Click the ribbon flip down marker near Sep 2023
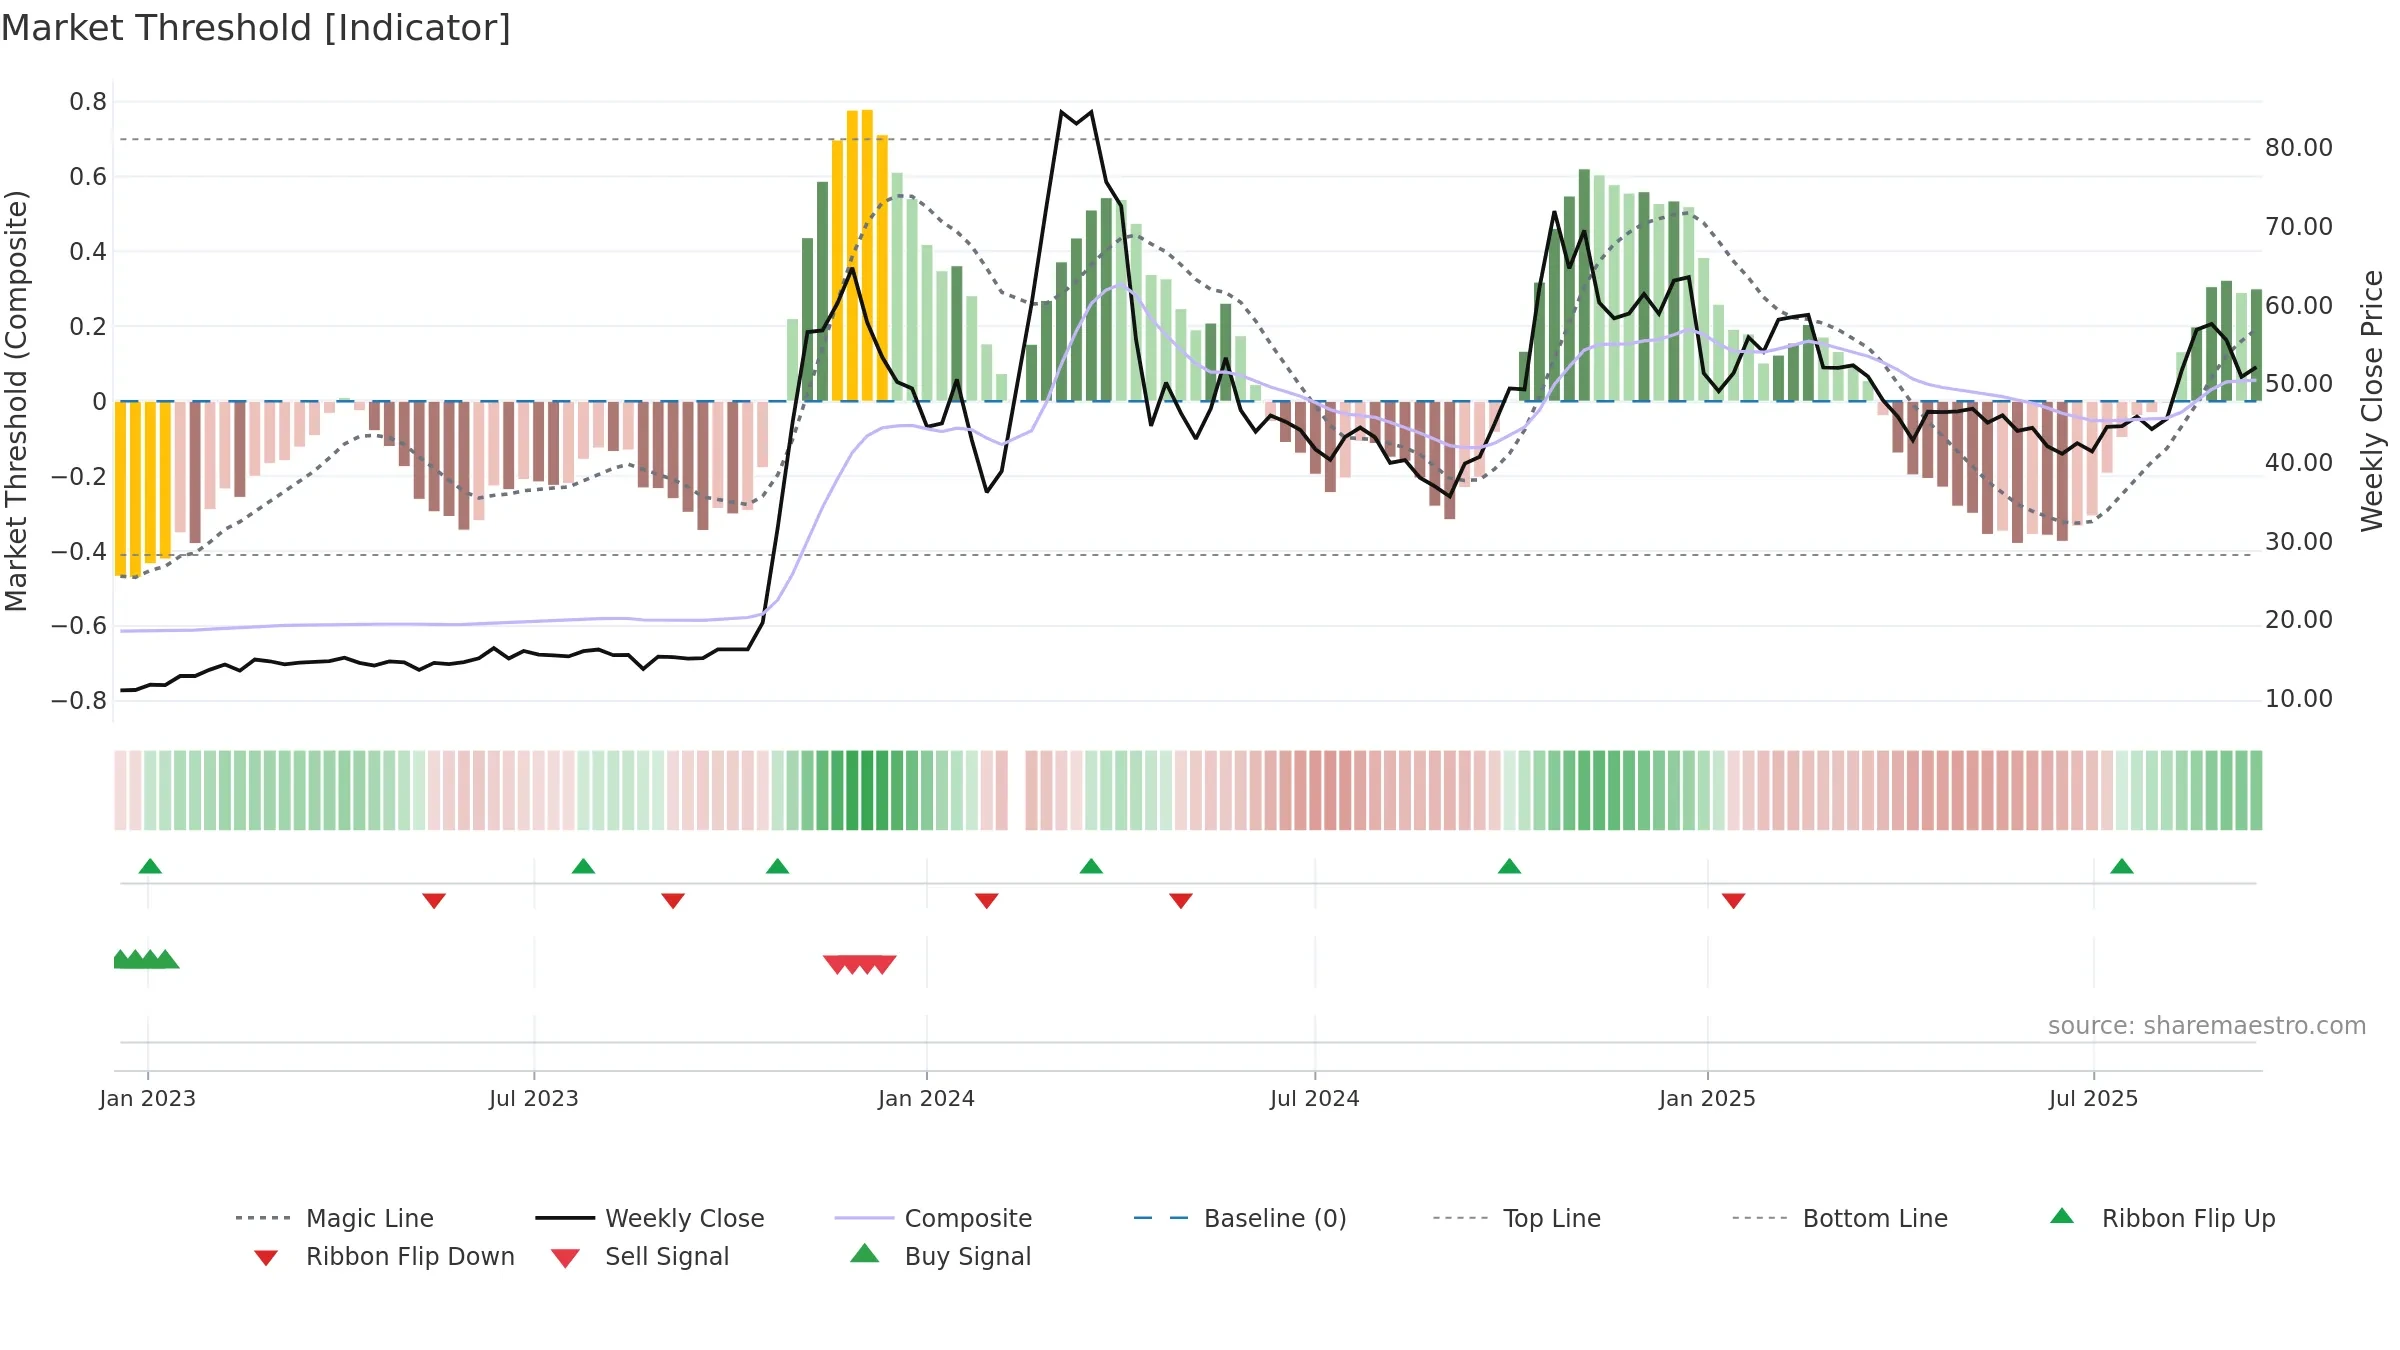 [x=673, y=901]
